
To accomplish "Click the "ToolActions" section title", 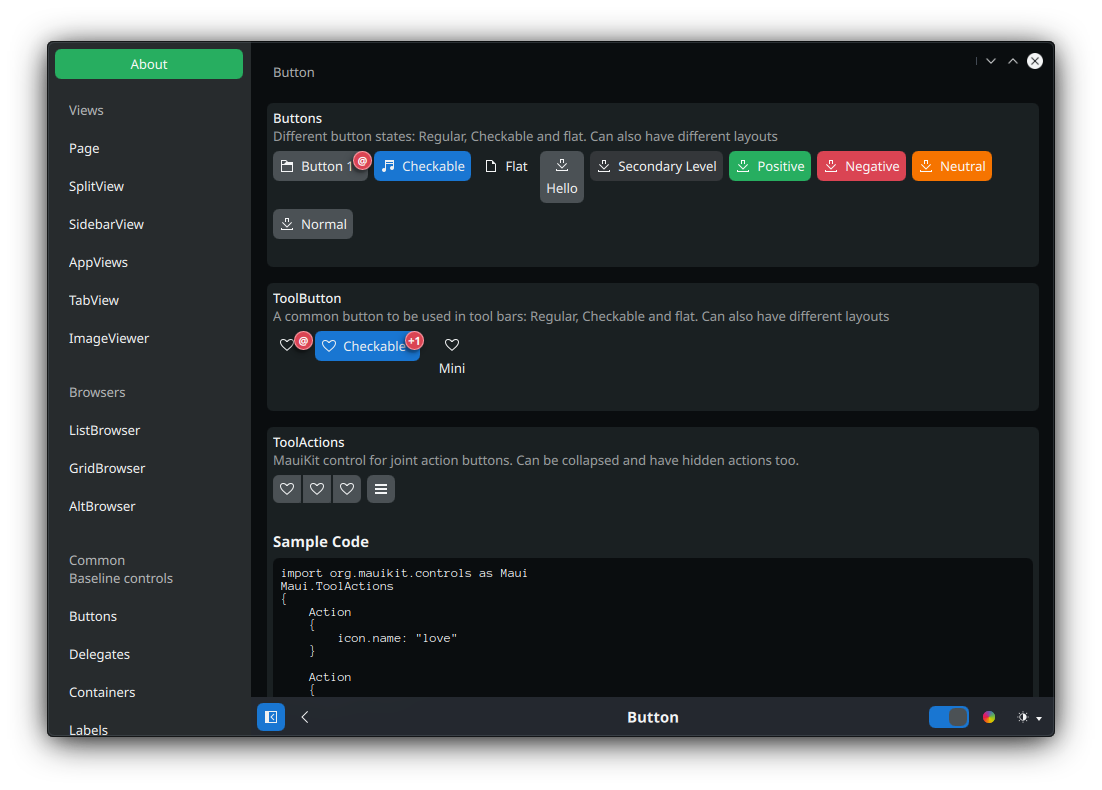I will click(x=309, y=443).
